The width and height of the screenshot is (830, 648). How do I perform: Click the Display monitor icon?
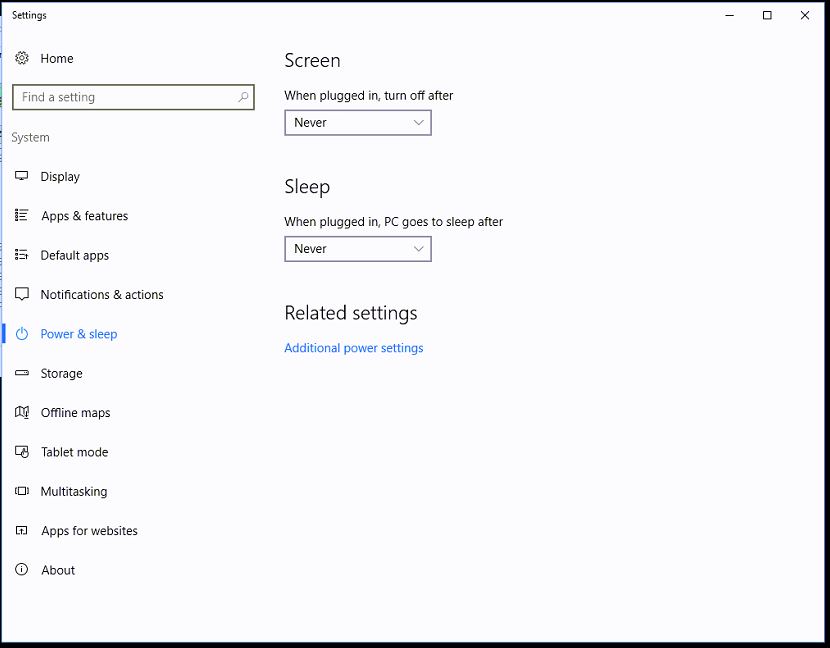22,177
